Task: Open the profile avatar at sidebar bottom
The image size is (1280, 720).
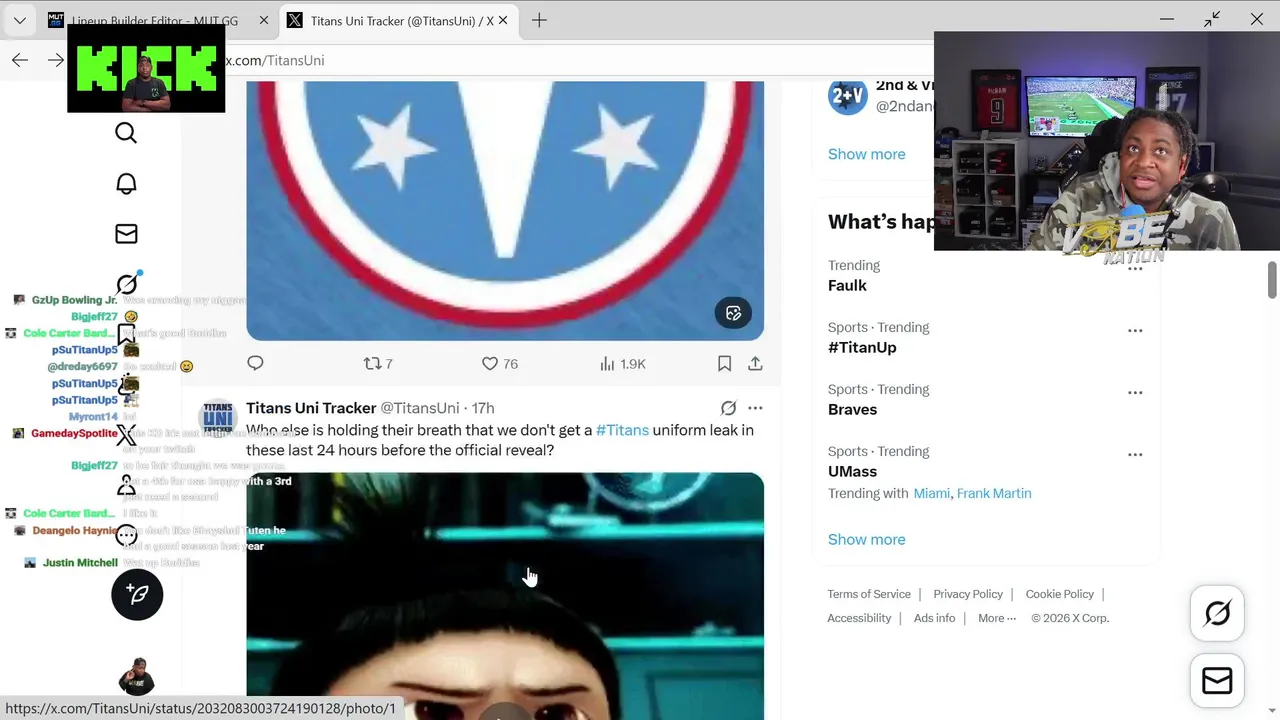Action: (137, 677)
